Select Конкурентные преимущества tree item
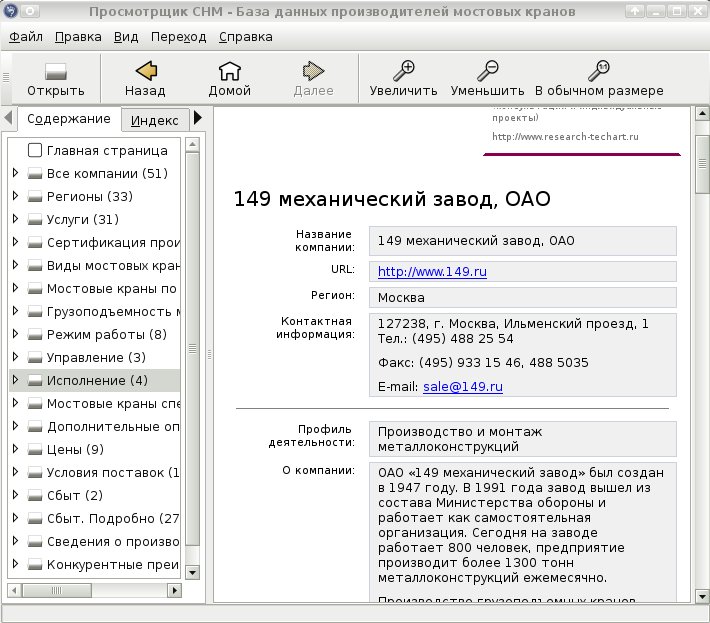 pos(113,565)
